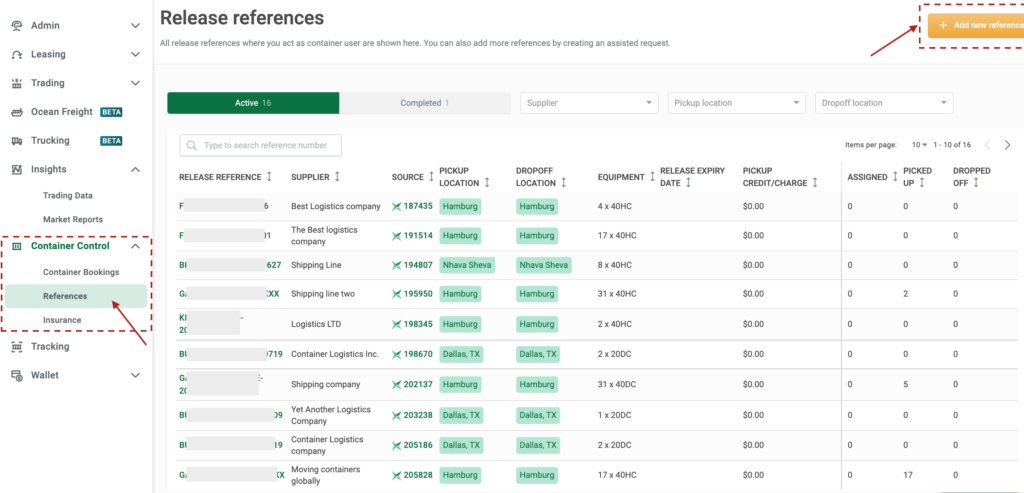This screenshot has width=1024, height=493.
Task: Click the reference number search field
Action: [x=260, y=146]
